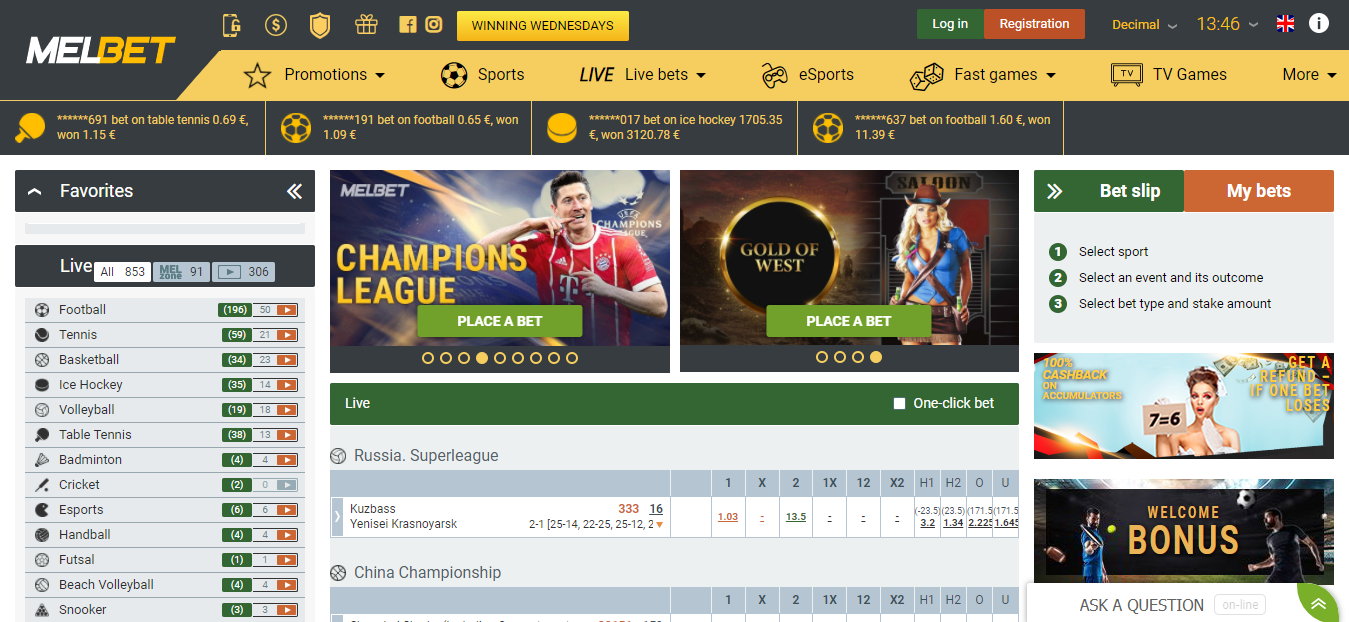Open the Instagram icon
The height and width of the screenshot is (622, 1349).
coord(434,25)
